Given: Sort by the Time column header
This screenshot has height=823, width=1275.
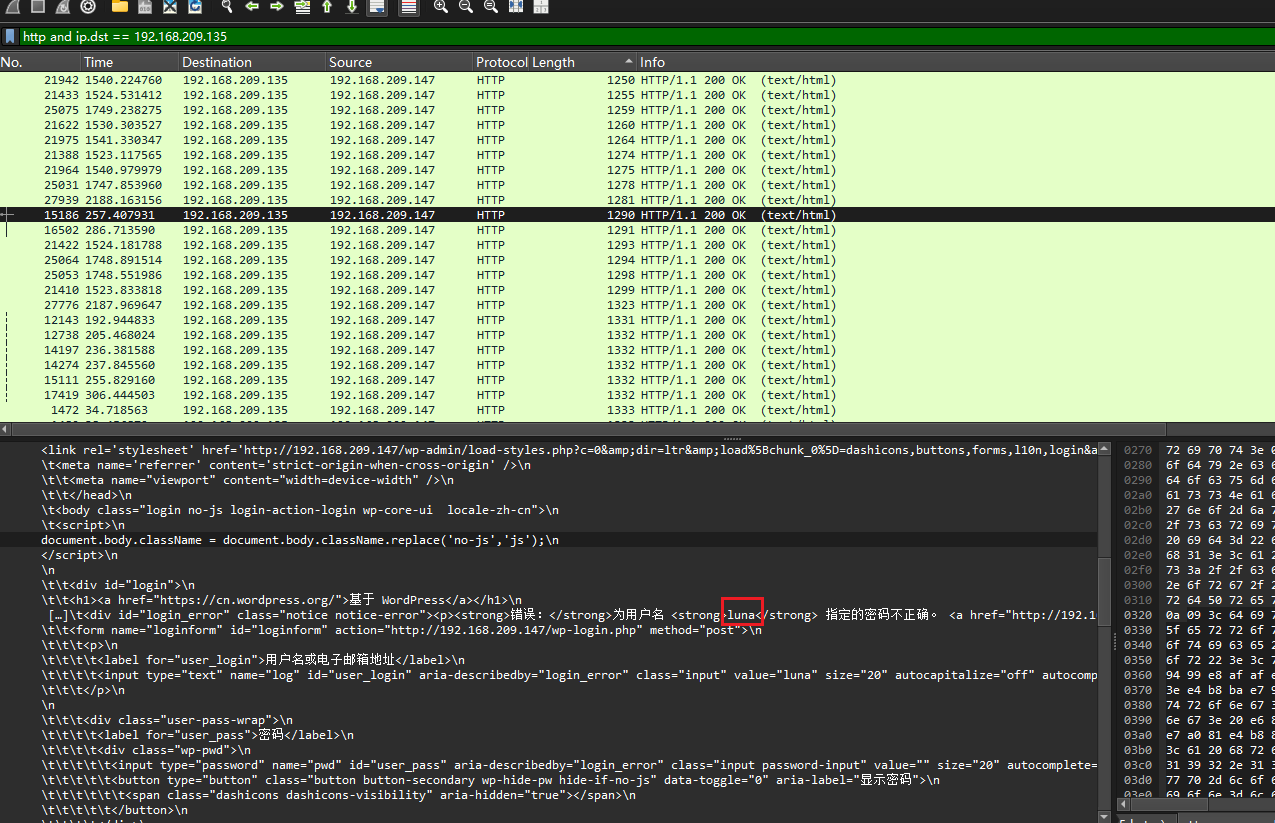Looking at the screenshot, I should click(x=130, y=62).
